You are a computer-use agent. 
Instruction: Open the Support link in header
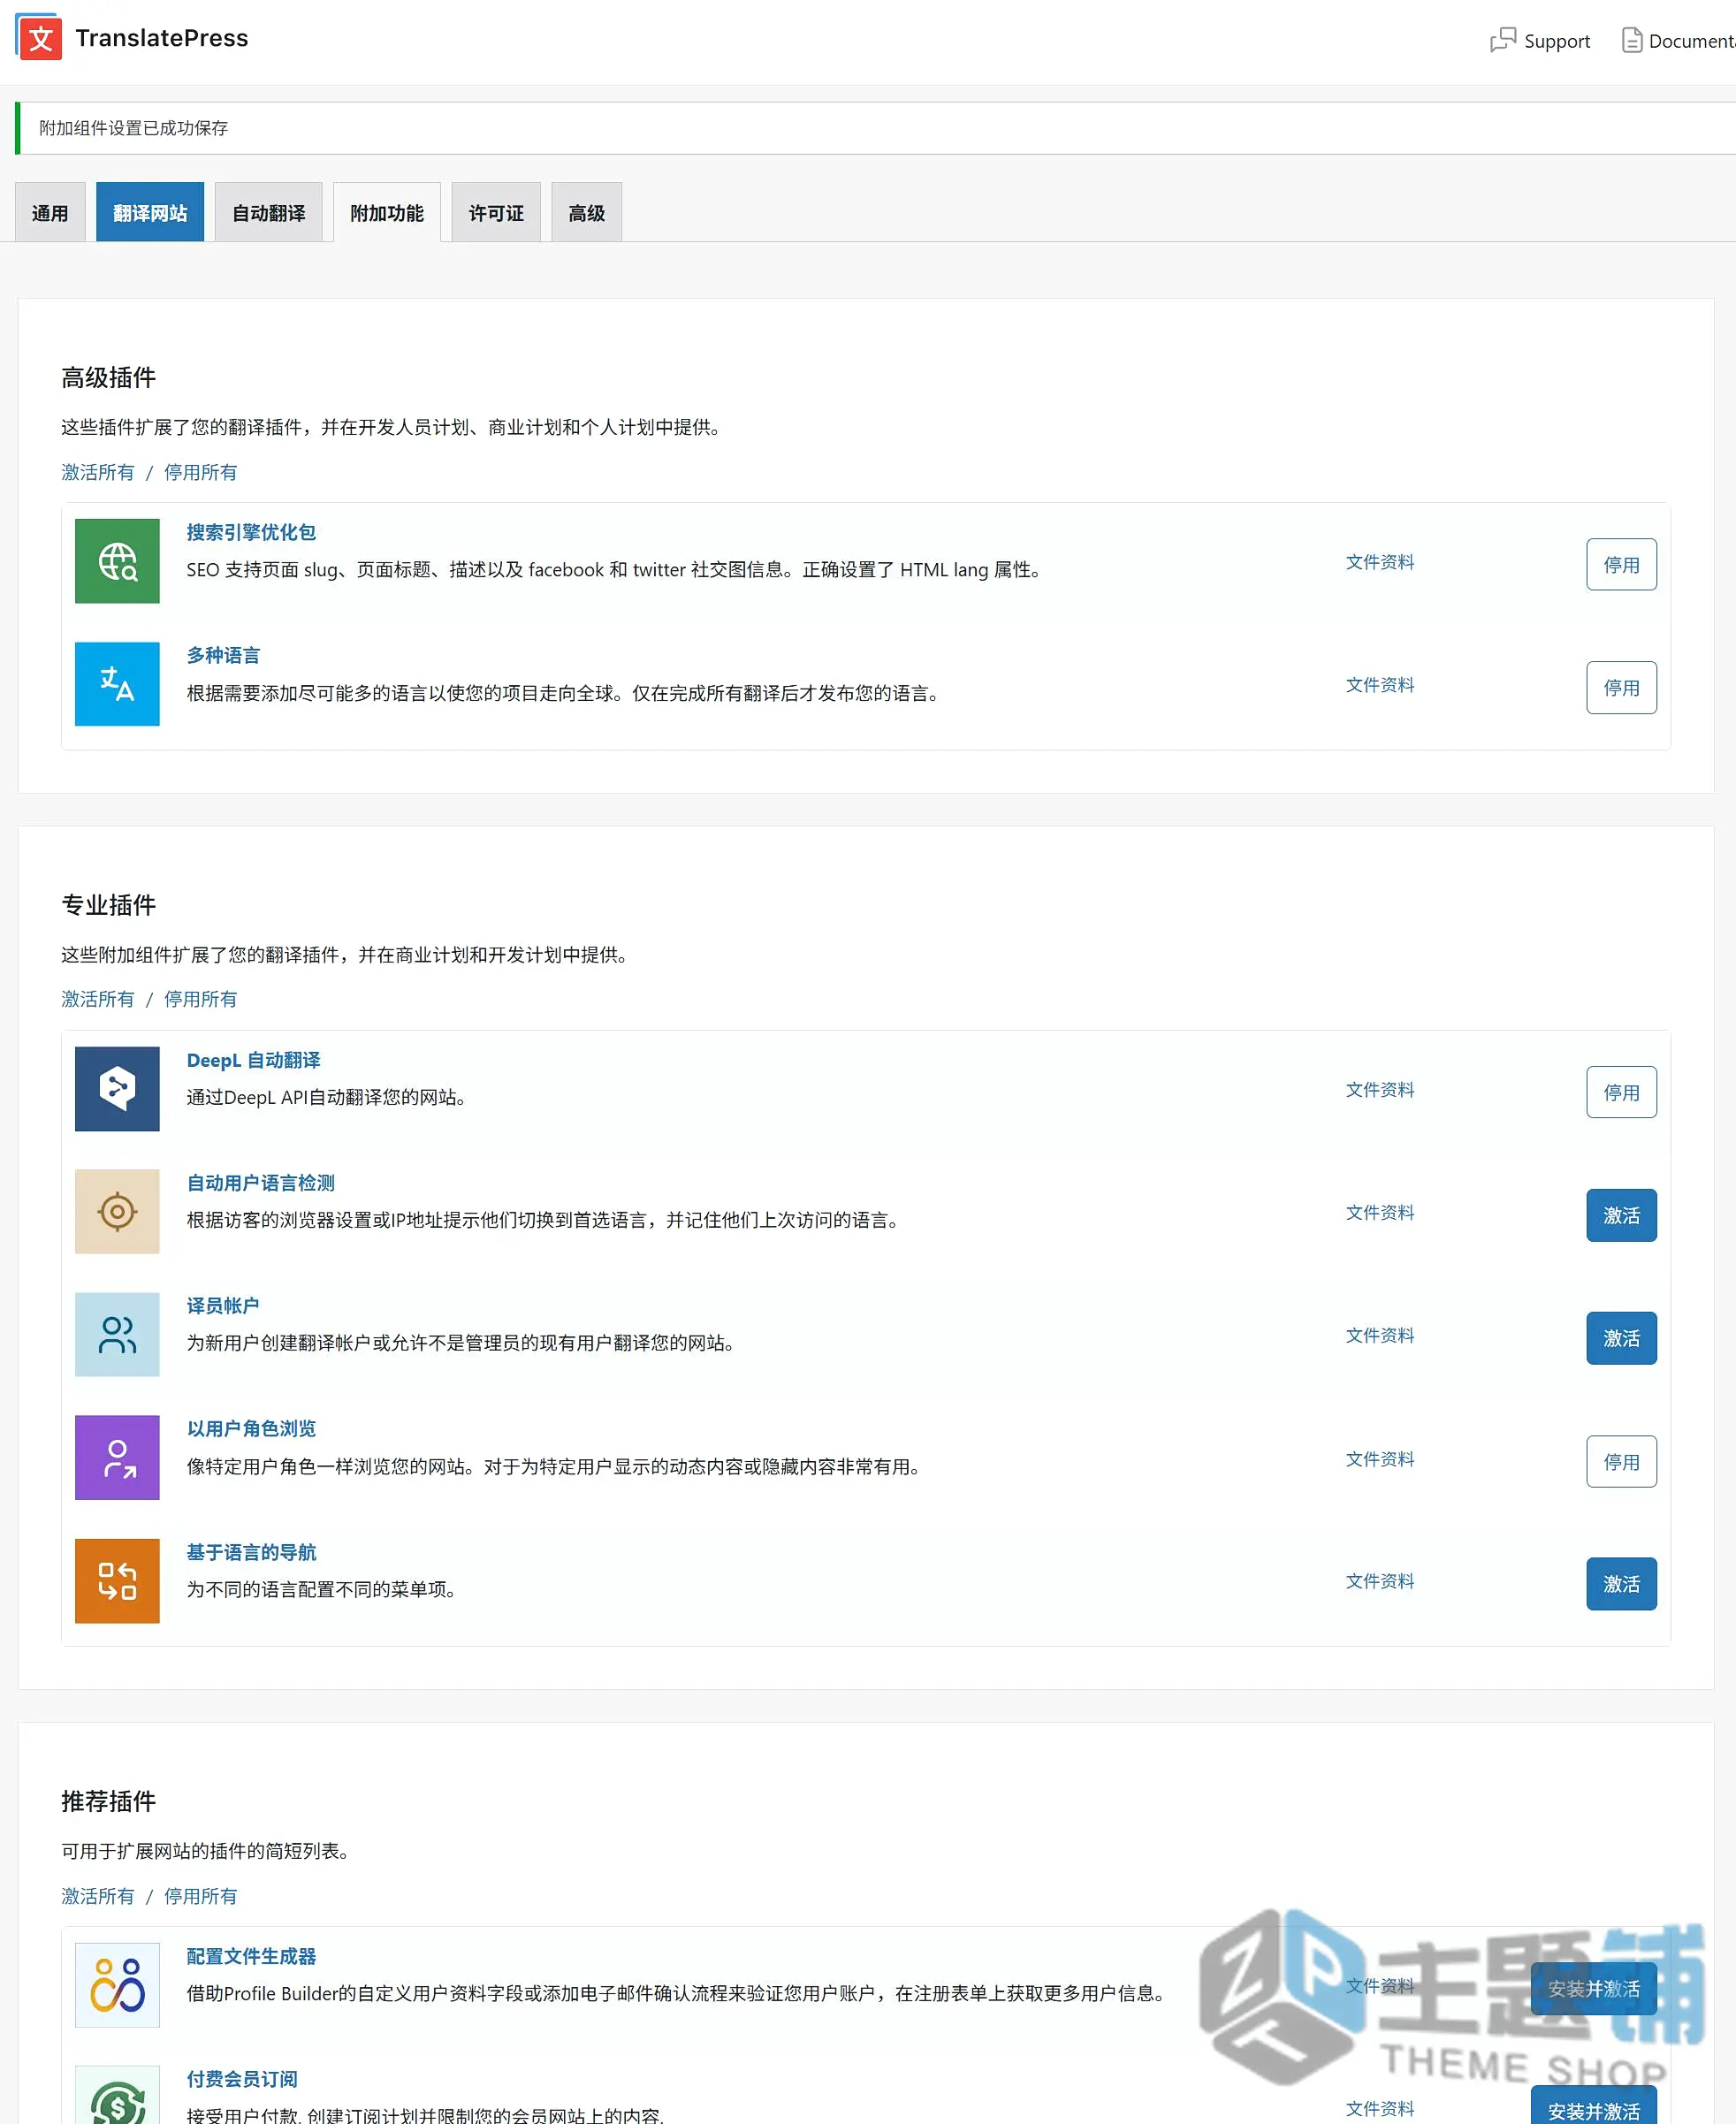[1541, 40]
